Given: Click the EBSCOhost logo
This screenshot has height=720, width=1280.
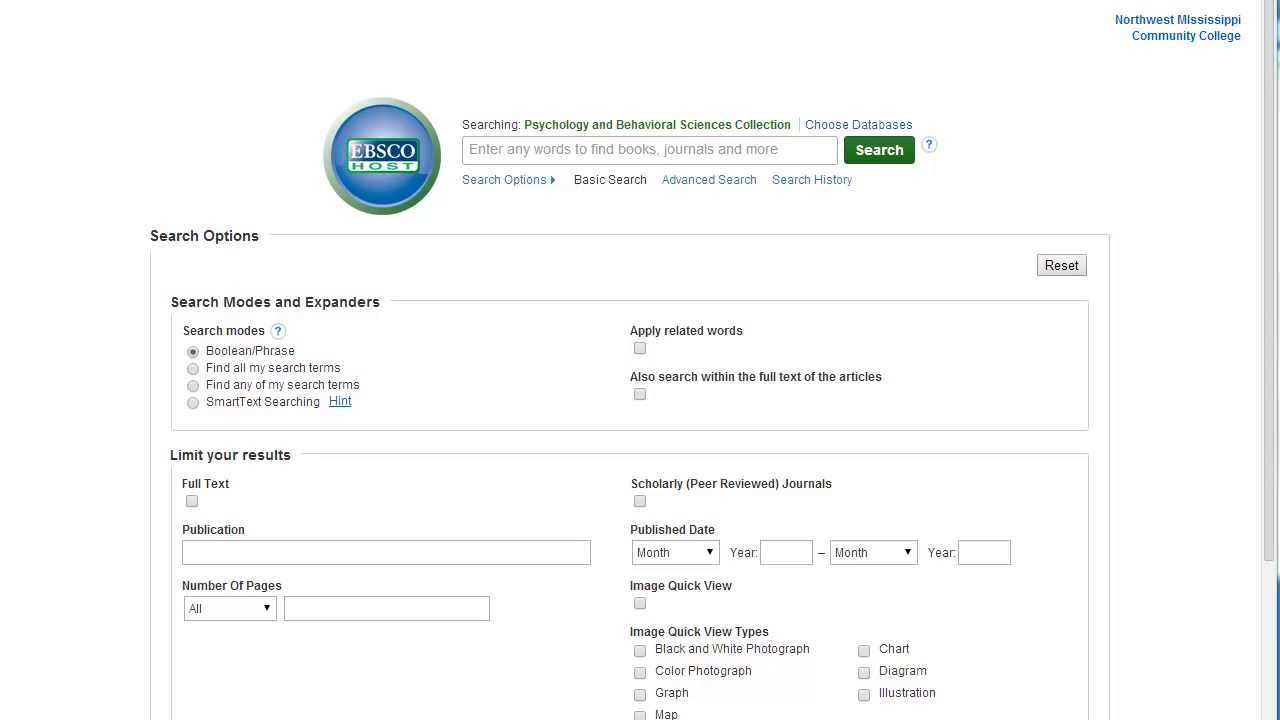Looking at the screenshot, I should (382, 156).
